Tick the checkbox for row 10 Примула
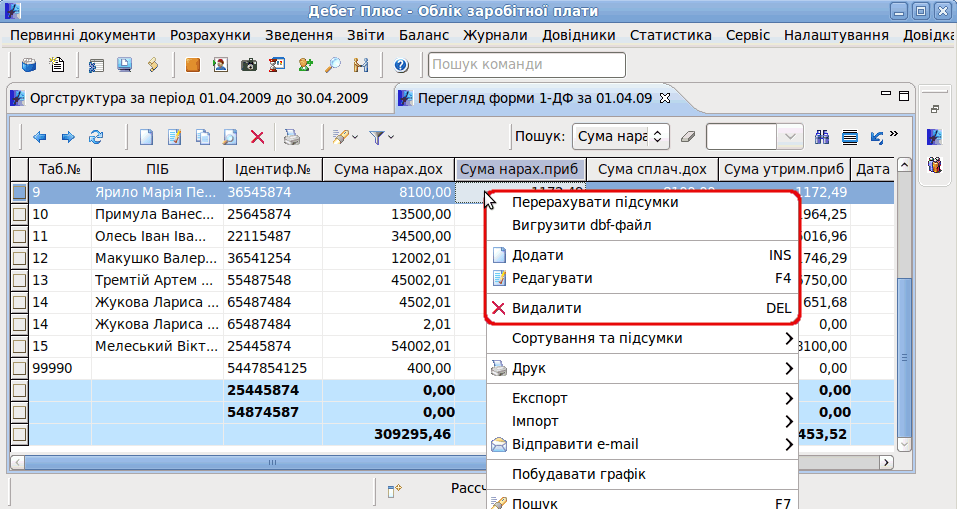 [x=20, y=214]
